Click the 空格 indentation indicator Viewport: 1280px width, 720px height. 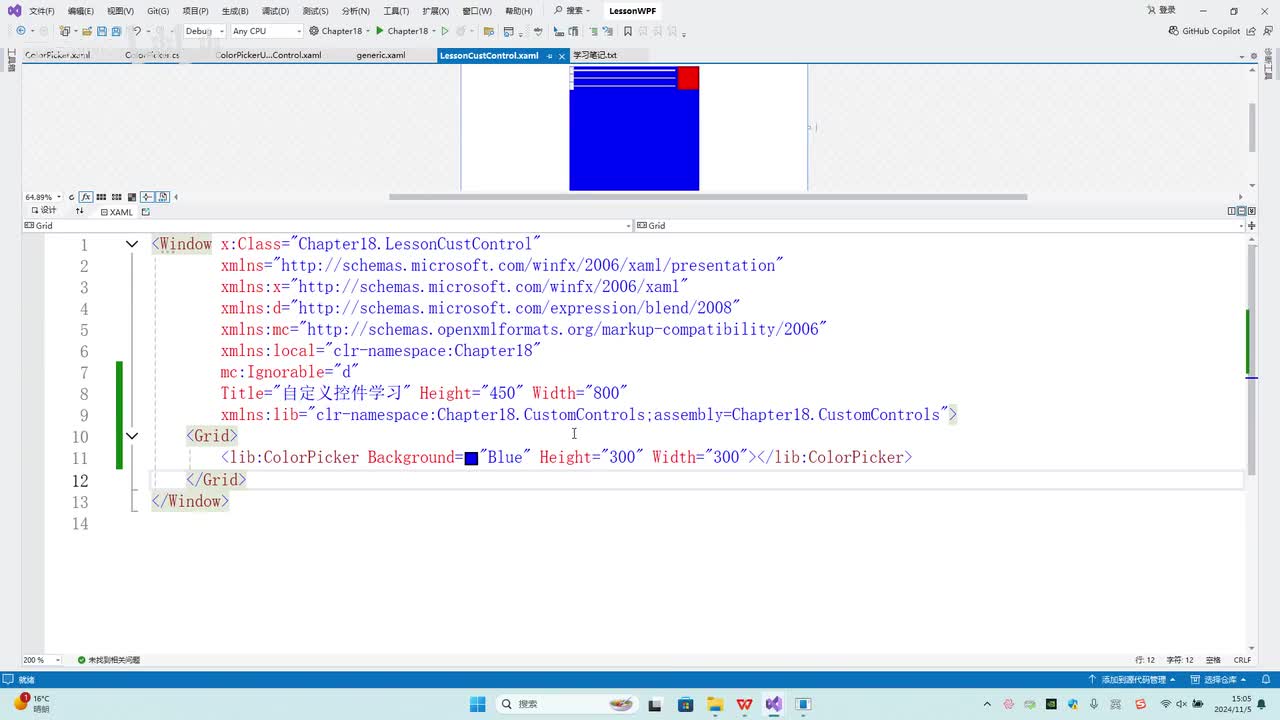point(1213,660)
